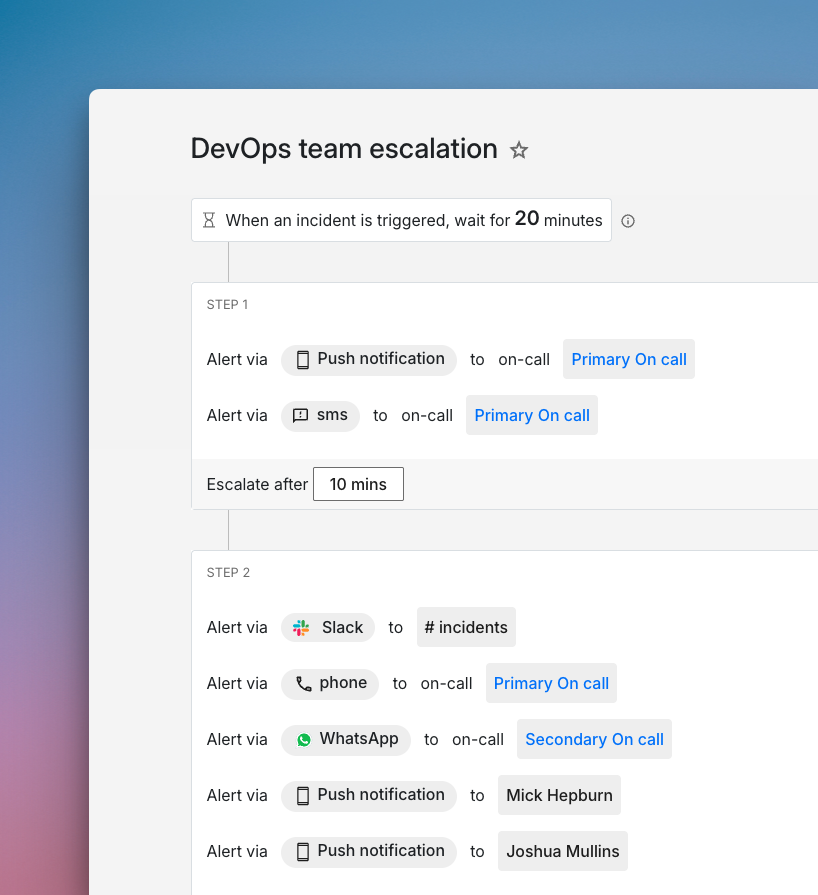The width and height of the screenshot is (818, 895).
Task: Click the wait rule box for triggered incidents
Action: tap(401, 220)
